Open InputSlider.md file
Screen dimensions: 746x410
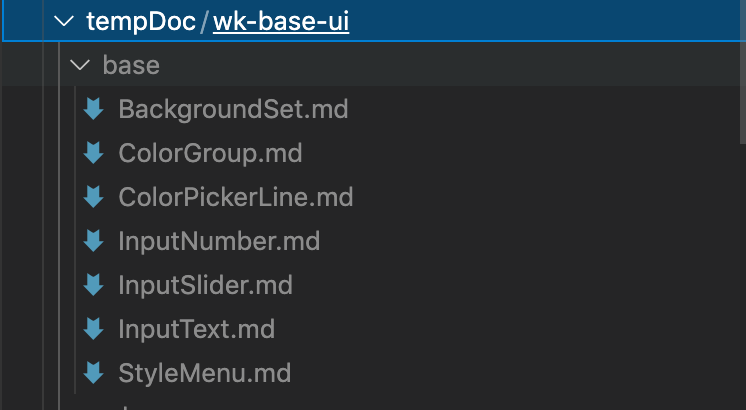206,285
